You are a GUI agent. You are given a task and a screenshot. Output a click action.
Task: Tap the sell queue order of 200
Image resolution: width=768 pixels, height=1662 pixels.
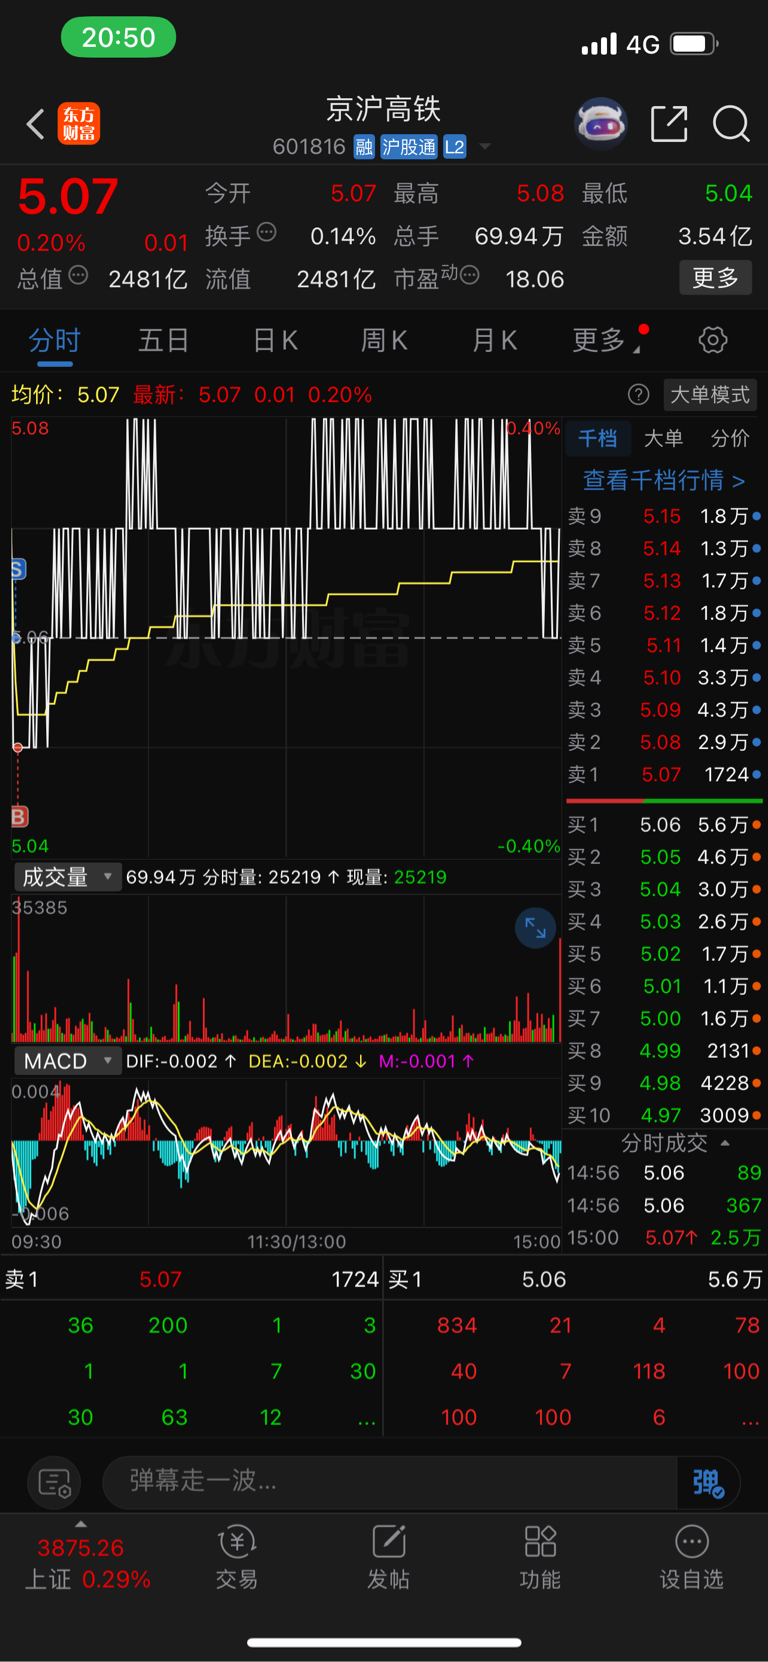pos(168,1326)
